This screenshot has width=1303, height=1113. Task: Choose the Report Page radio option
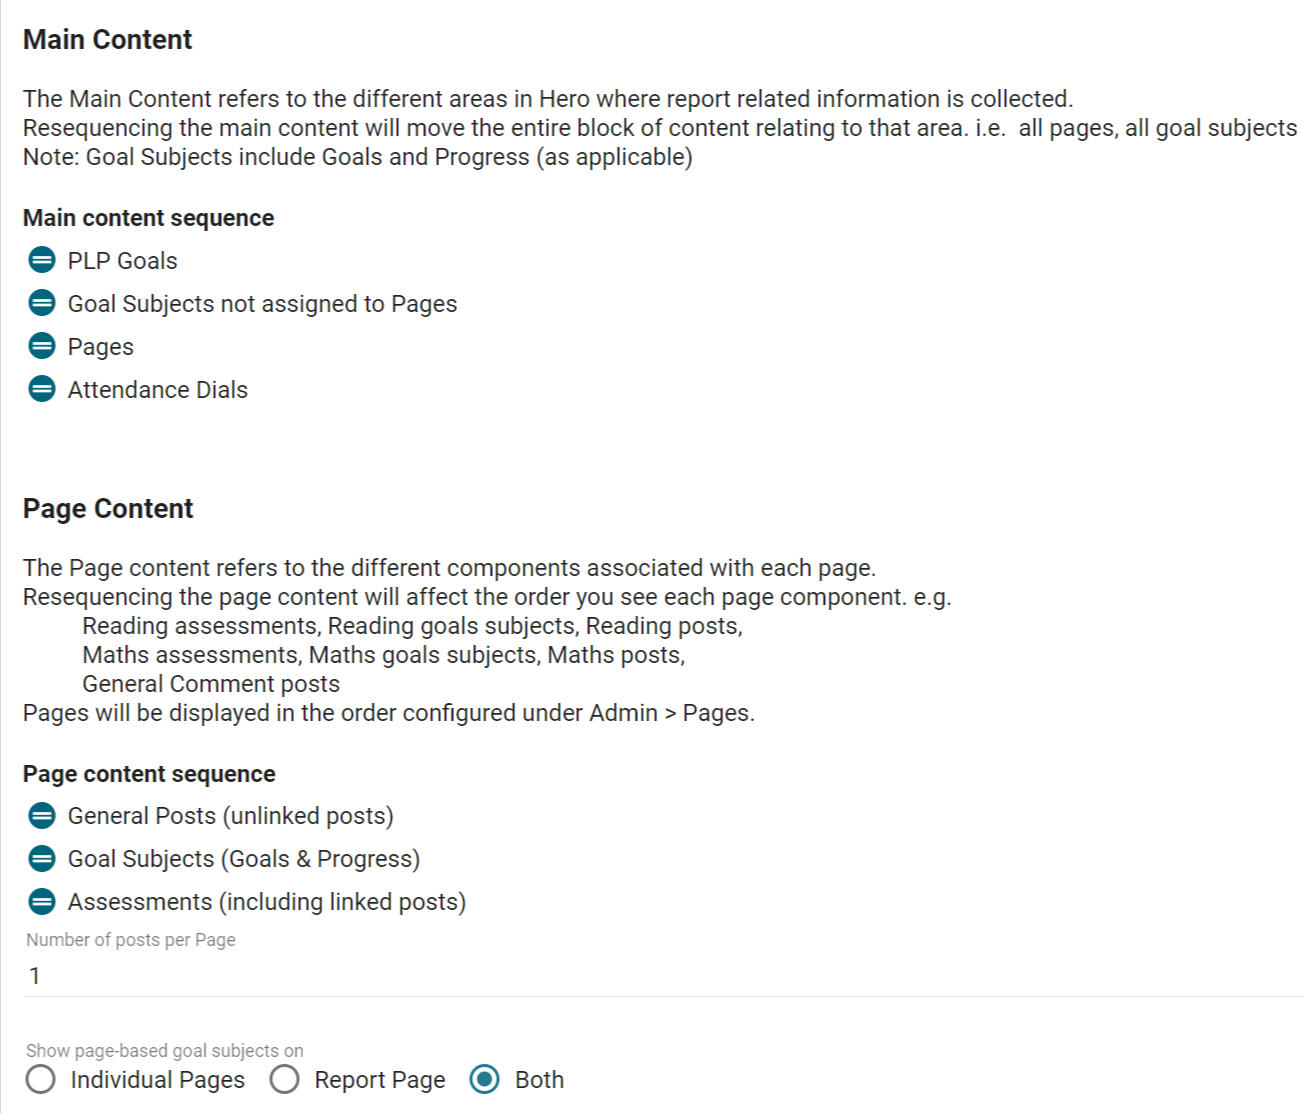point(285,1080)
